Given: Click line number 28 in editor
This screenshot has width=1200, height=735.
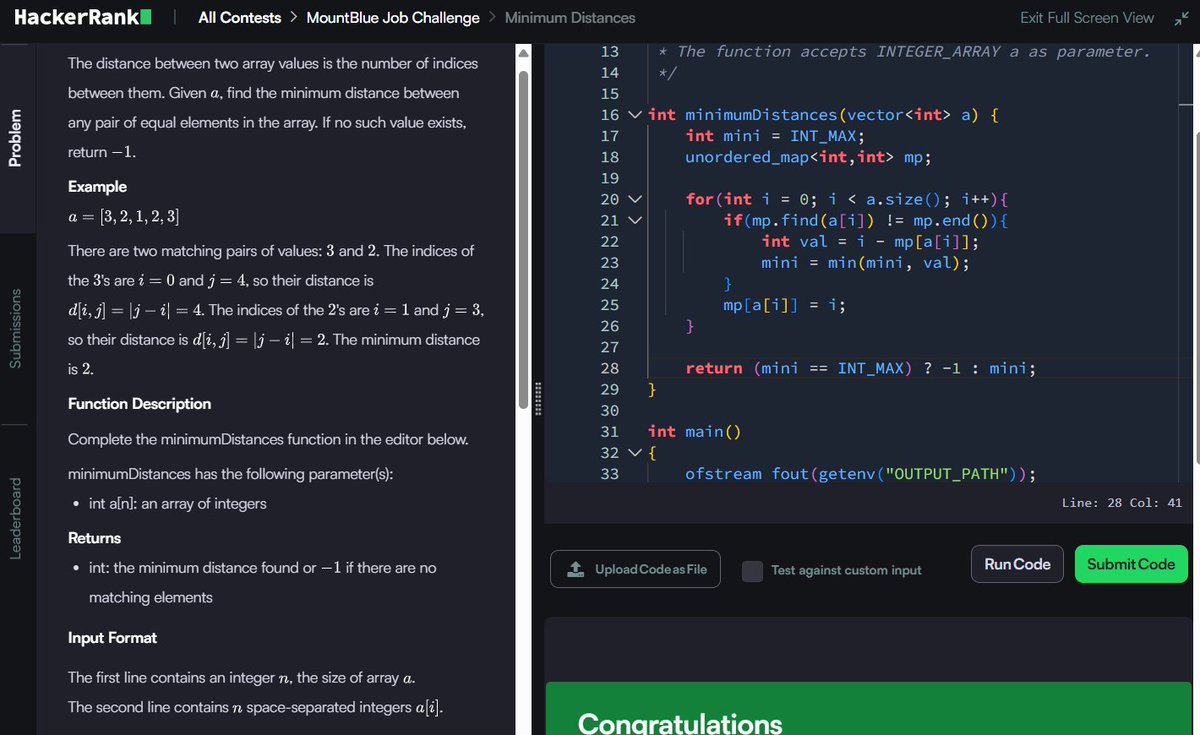Looking at the screenshot, I should 610,368.
